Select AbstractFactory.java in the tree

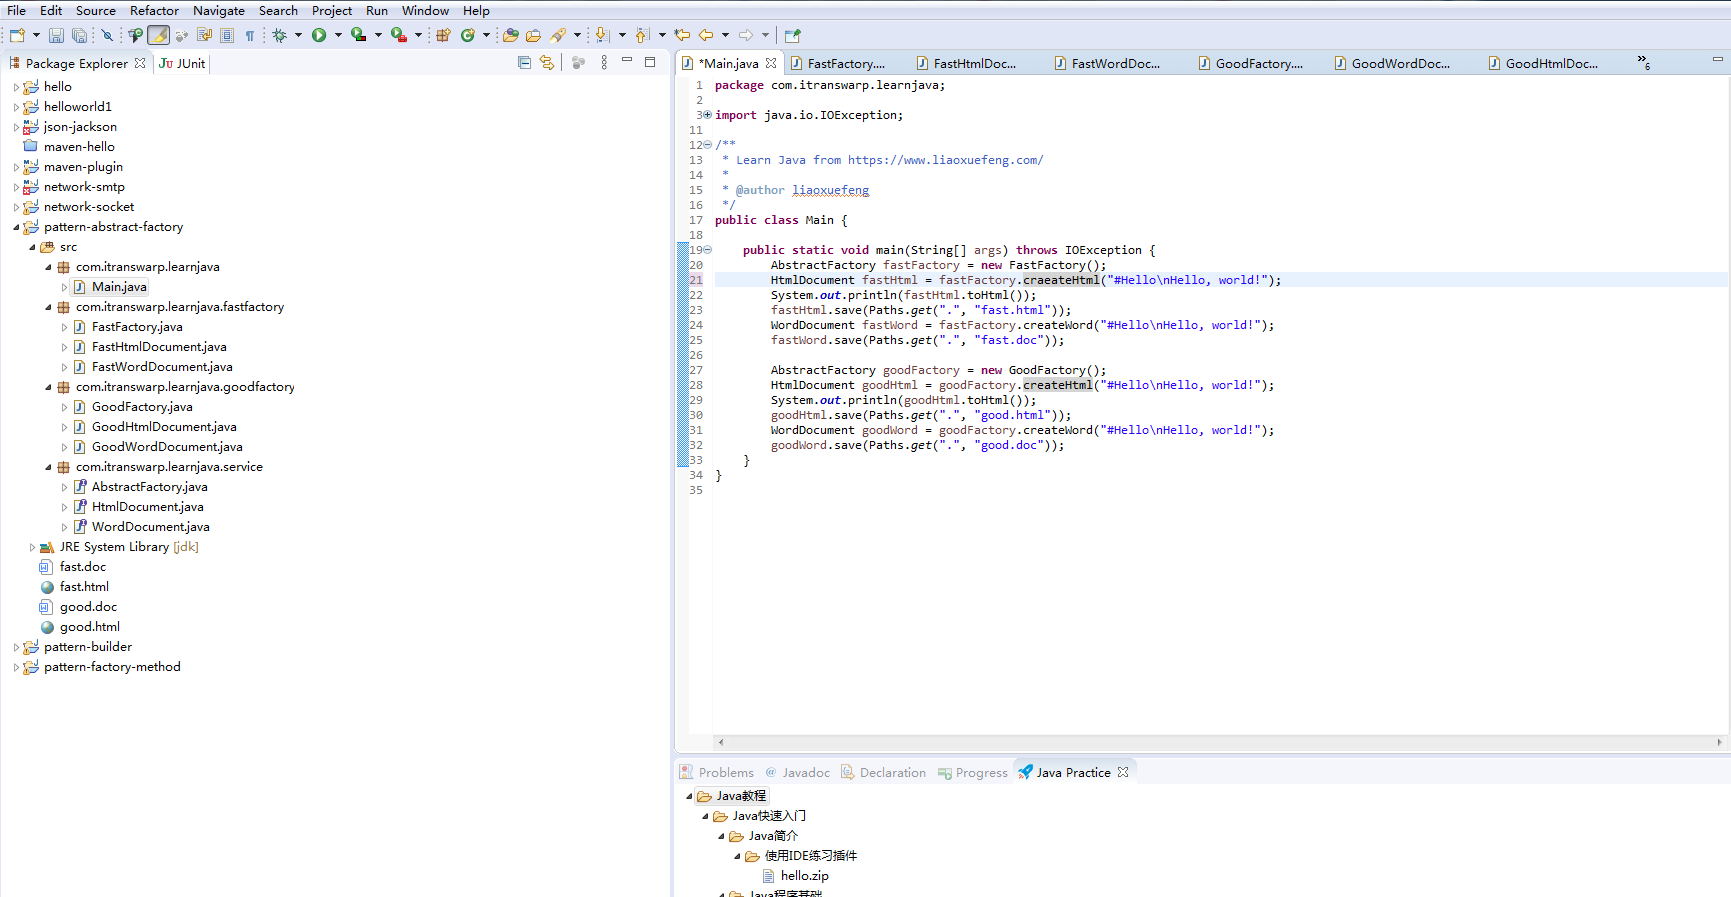(150, 487)
